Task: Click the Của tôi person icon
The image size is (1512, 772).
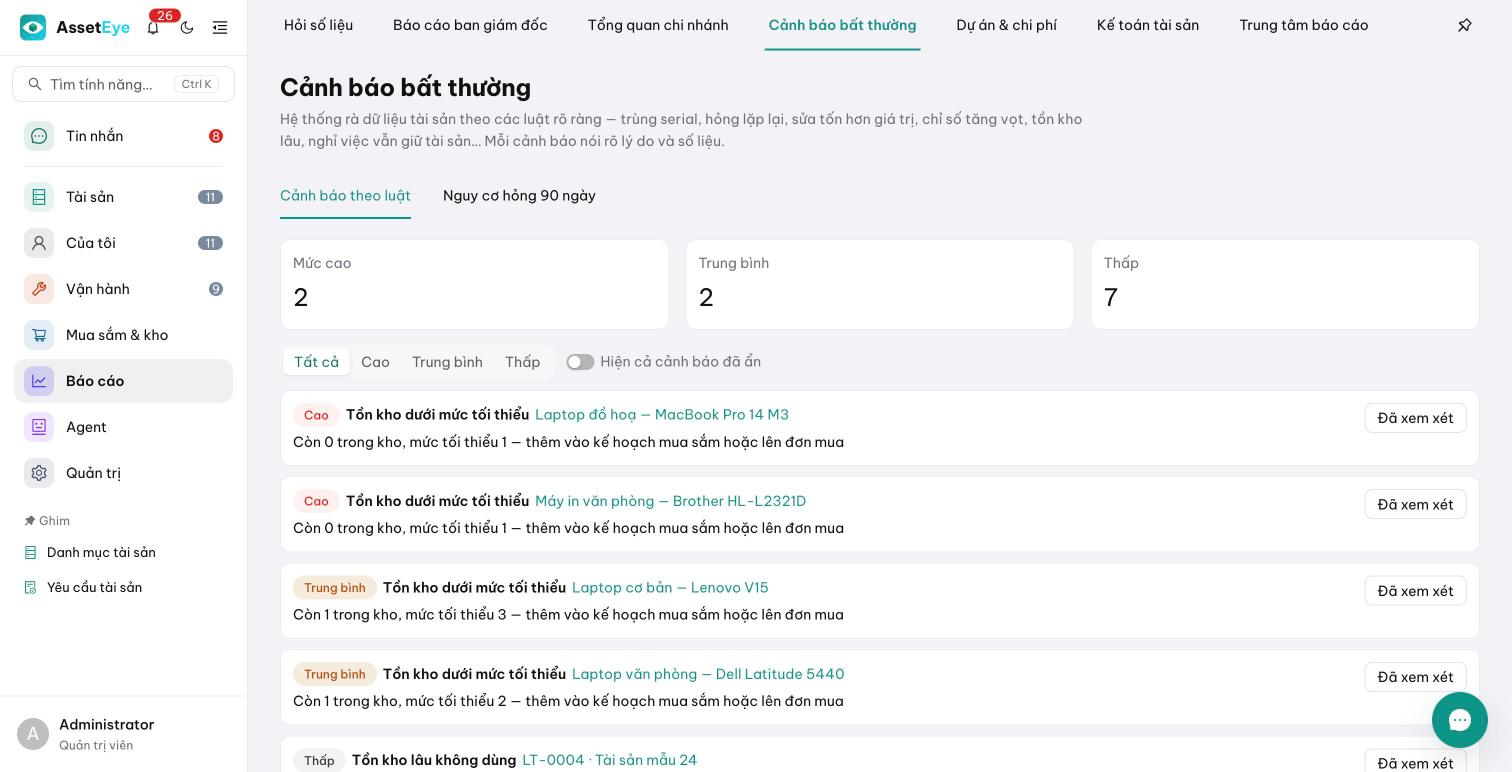Action: pos(39,243)
